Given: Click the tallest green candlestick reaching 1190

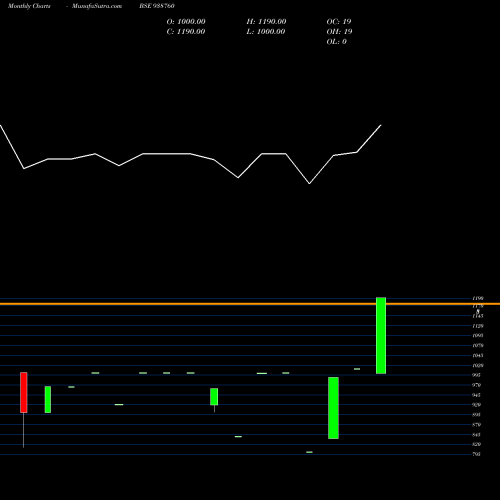Looking at the screenshot, I should (381, 335).
